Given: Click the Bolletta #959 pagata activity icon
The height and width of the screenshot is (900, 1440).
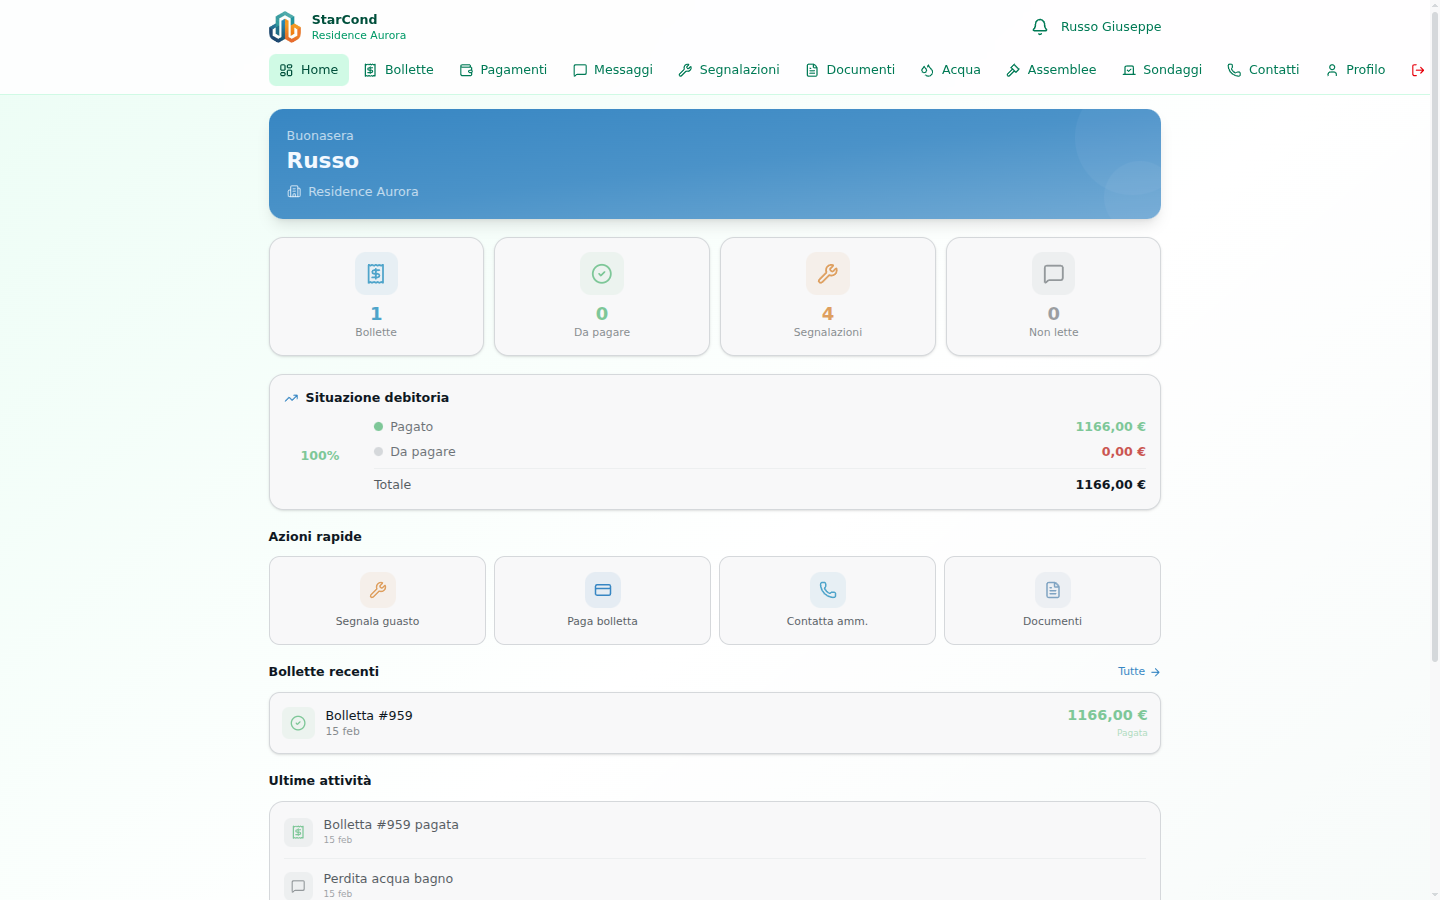Looking at the screenshot, I should pyautogui.click(x=298, y=832).
